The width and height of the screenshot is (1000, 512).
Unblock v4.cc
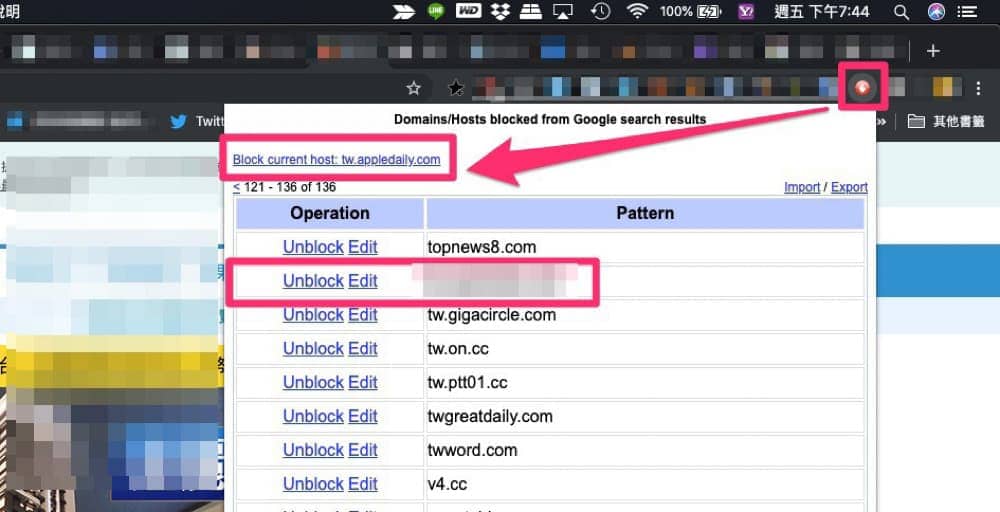click(x=313, y=483)
